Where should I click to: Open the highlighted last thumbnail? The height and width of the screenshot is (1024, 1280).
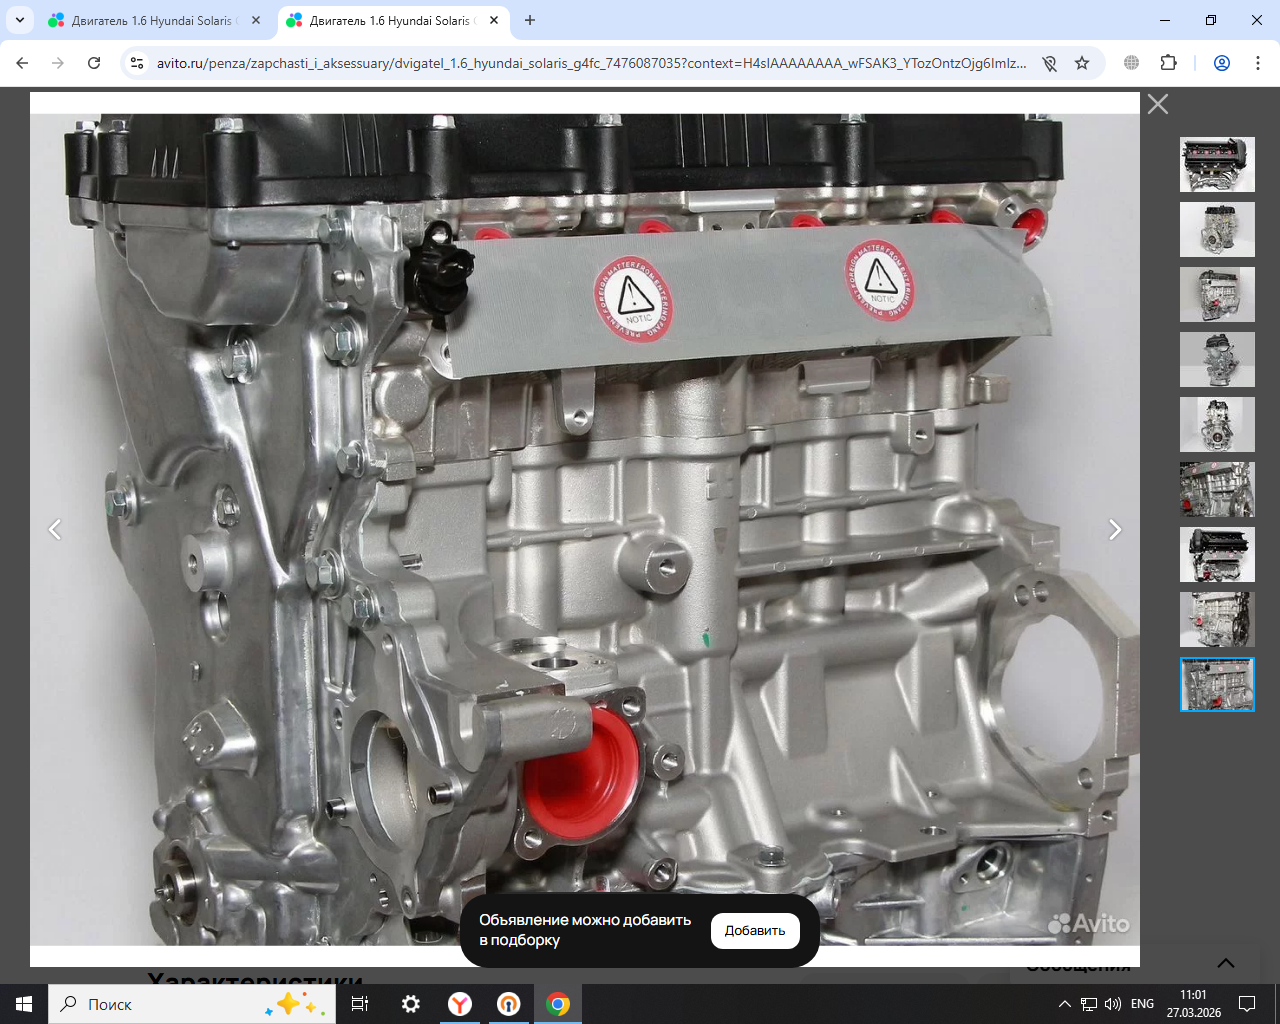(1217, 685)
